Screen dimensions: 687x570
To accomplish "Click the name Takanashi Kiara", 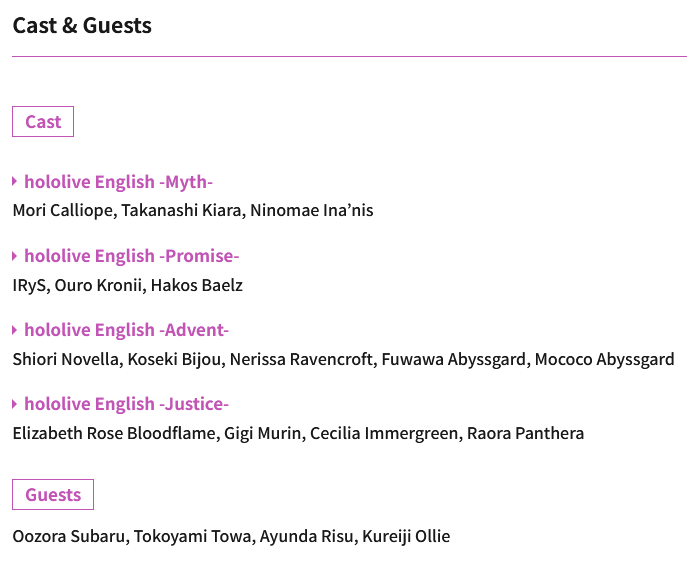I will 181,211.
